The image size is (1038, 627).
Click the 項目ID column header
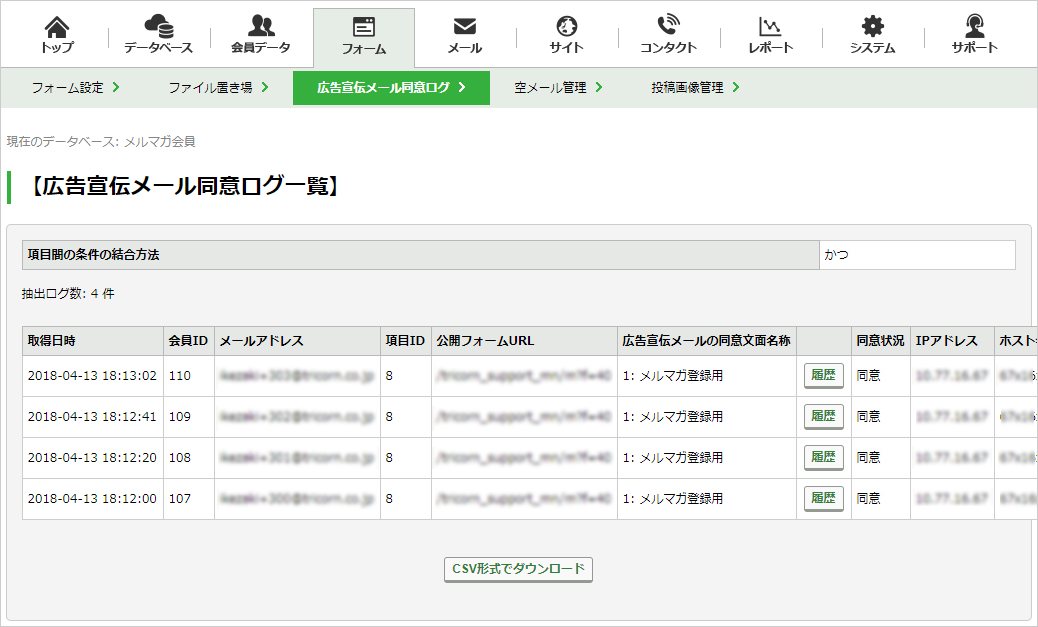406,341
